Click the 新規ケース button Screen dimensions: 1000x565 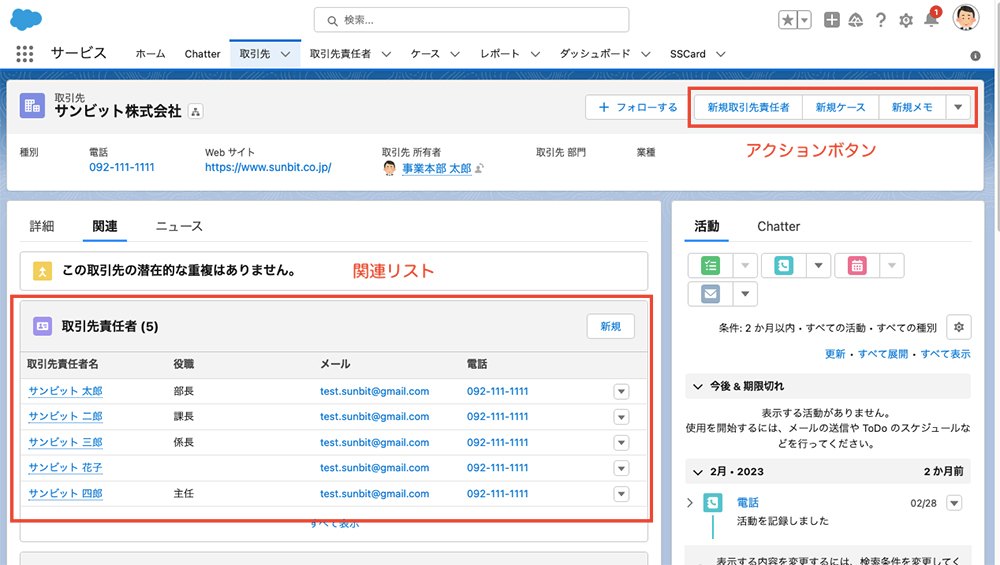841,107
